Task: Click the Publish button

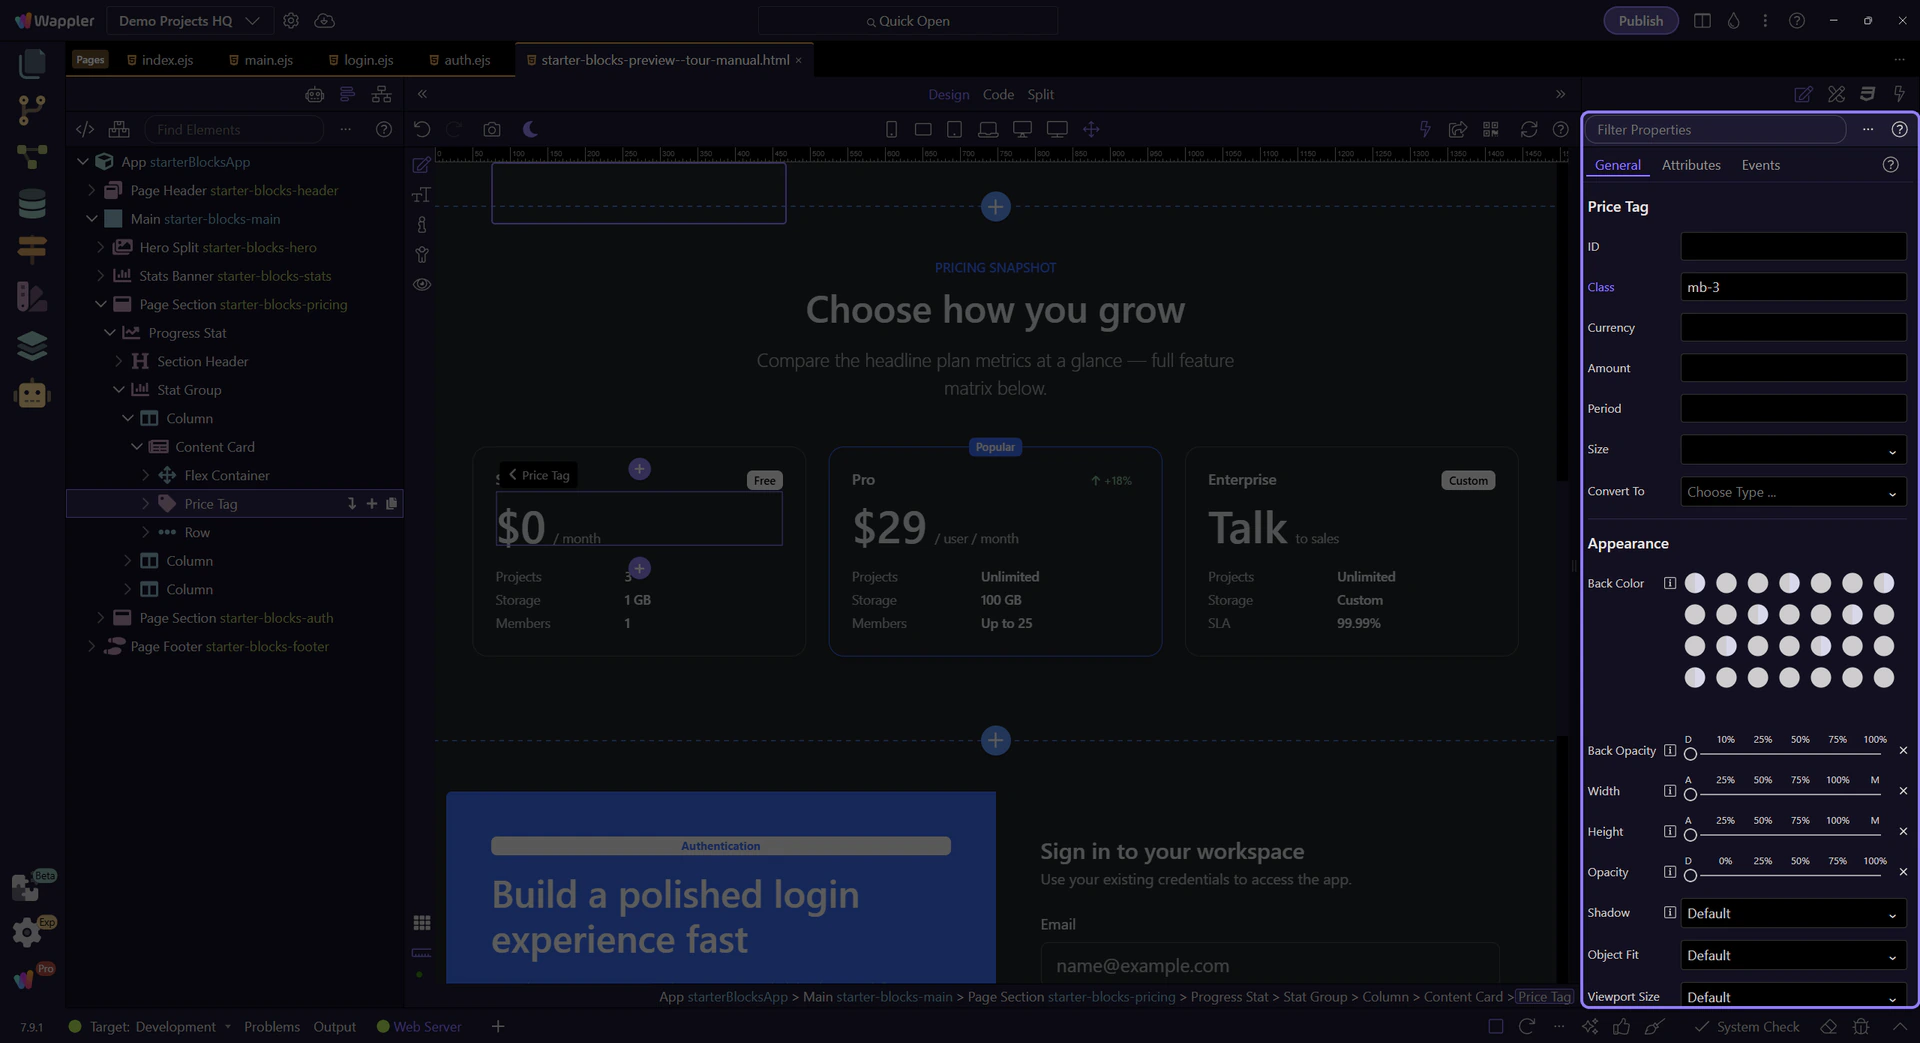Action: coord(1640,21)
